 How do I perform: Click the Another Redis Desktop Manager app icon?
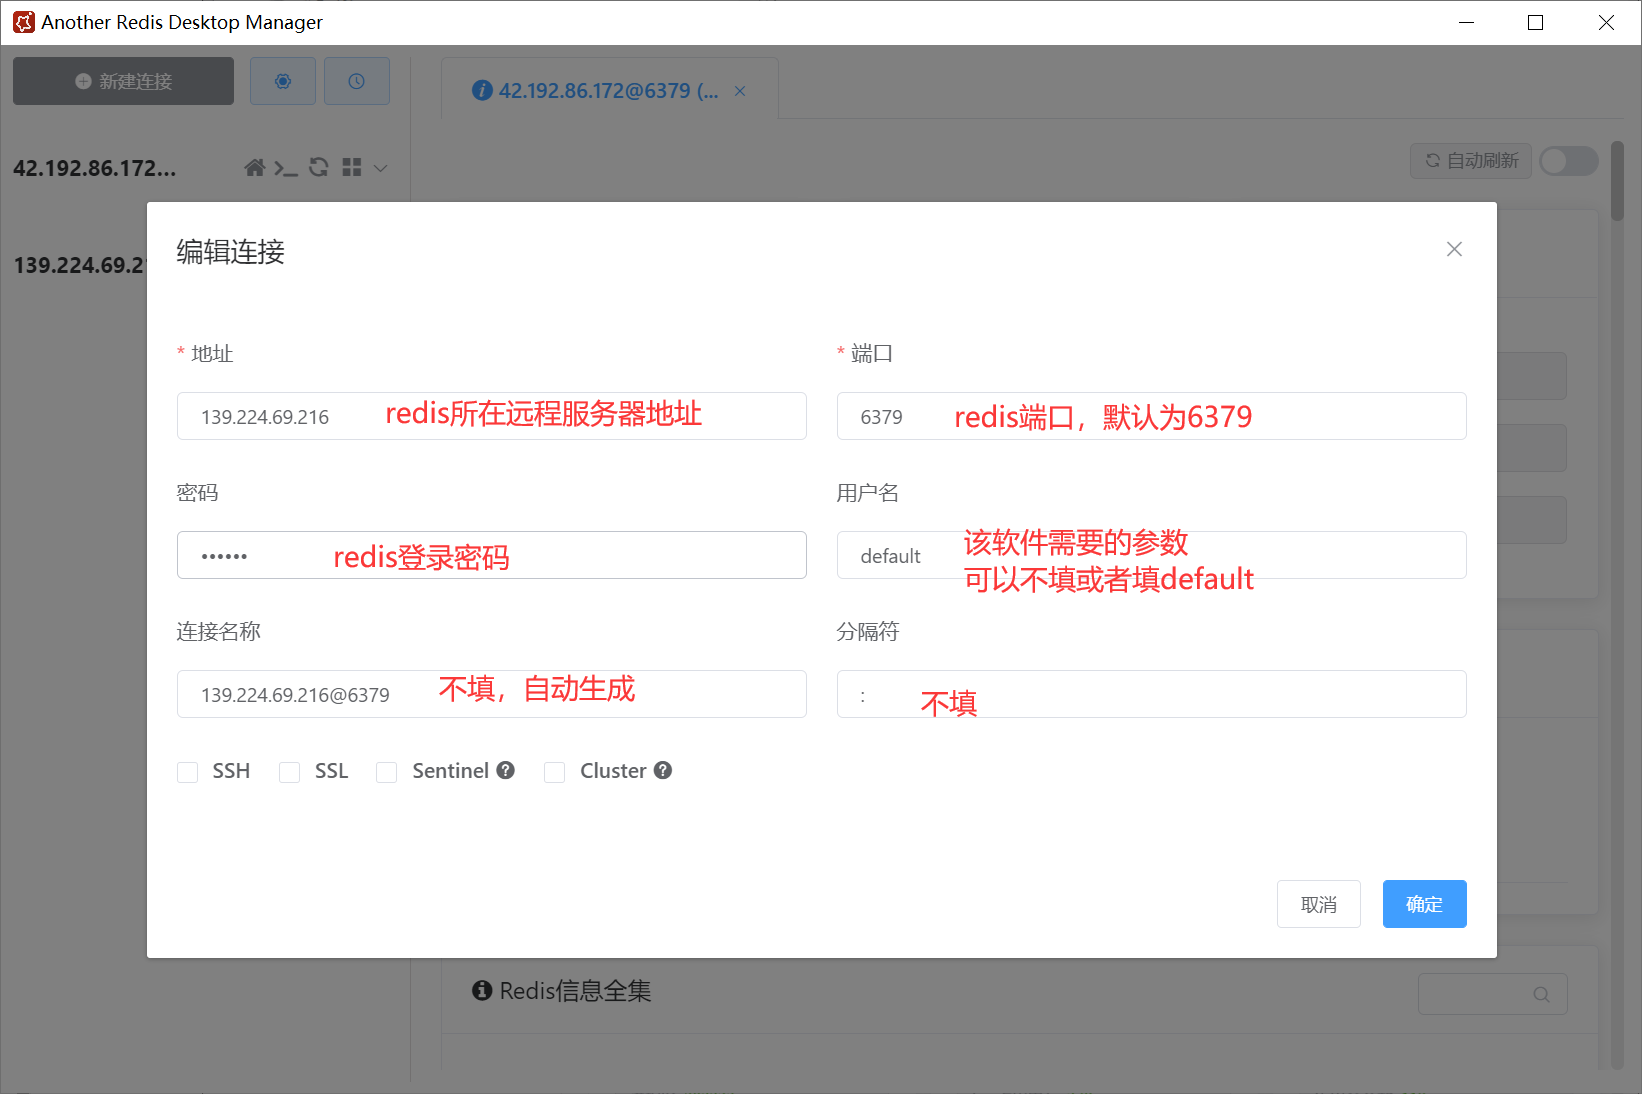click(x=23, y=22)
